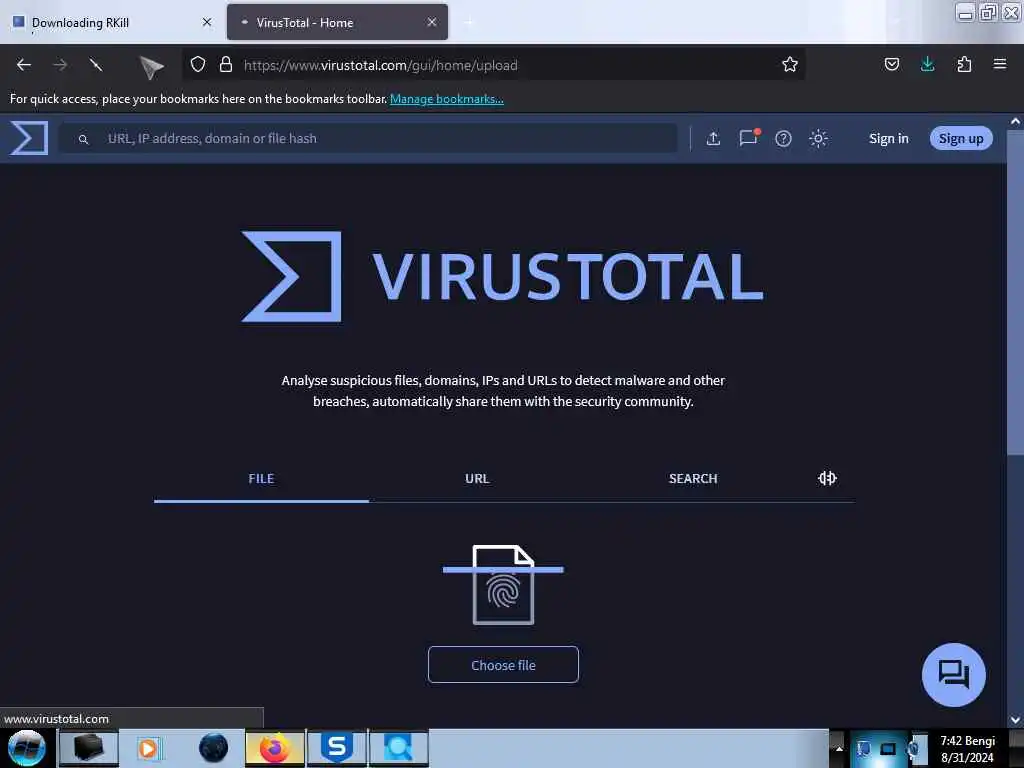
Task: Open the API icon tab next to SEARCH
Action: click(827, 478)
